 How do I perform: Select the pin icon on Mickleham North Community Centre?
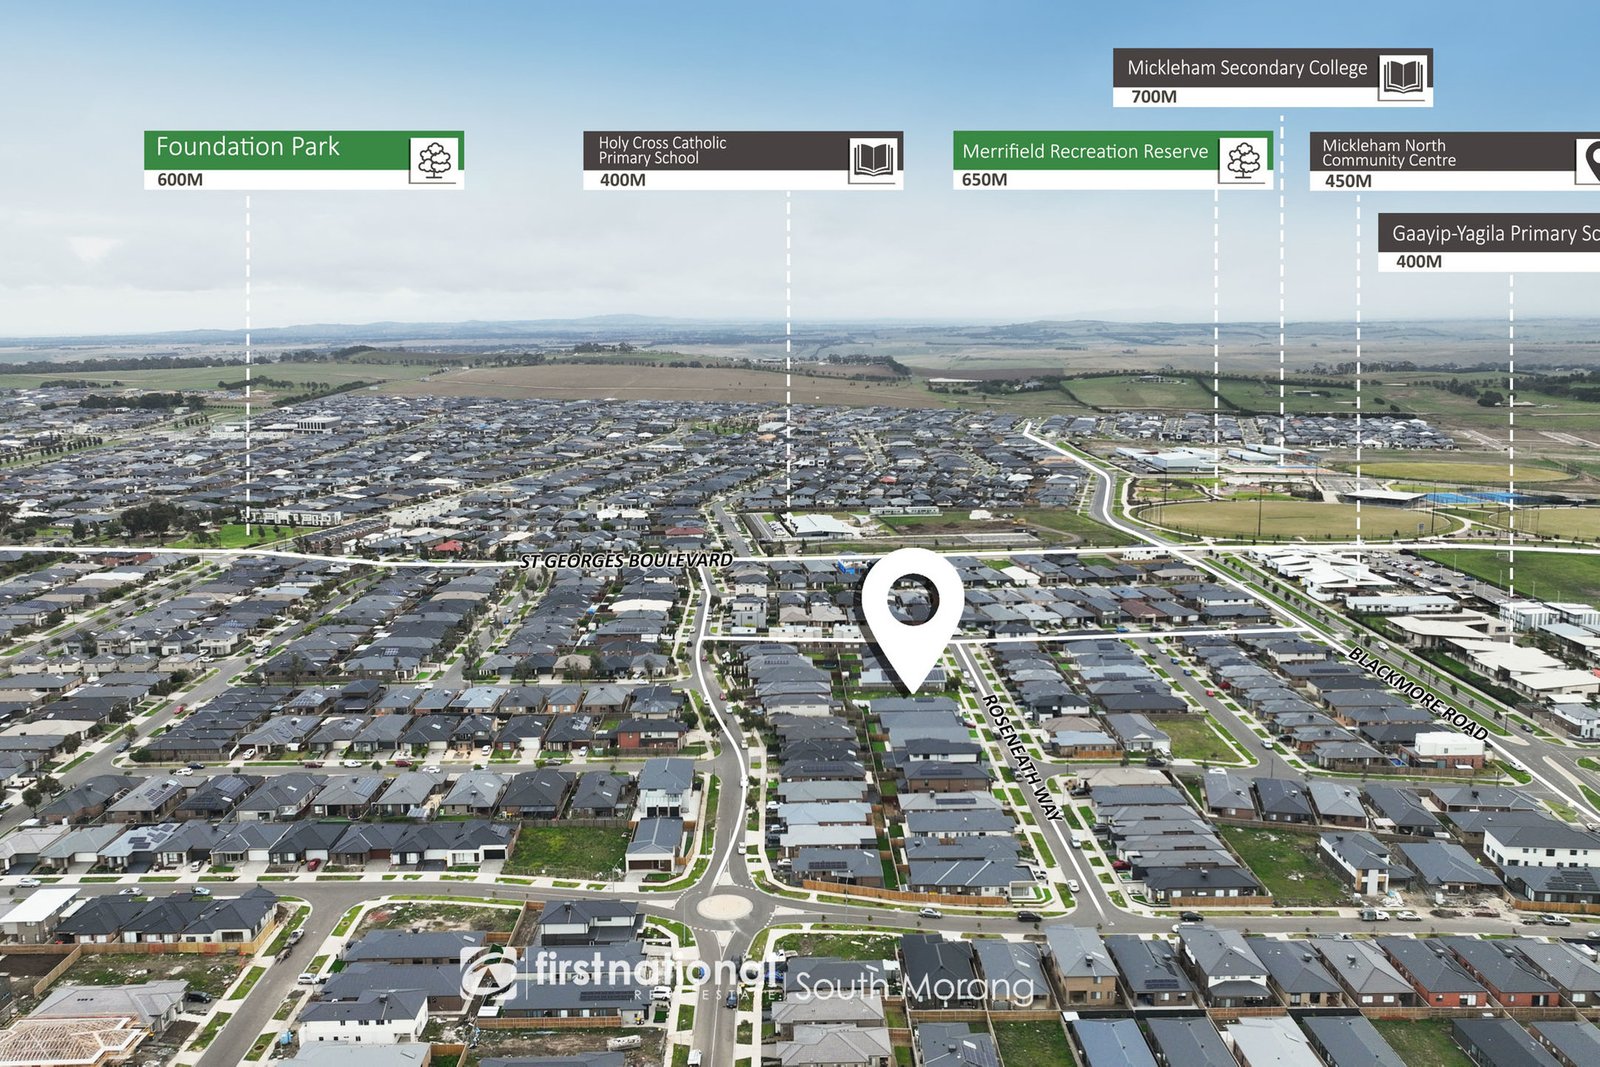pos(1589,160)
